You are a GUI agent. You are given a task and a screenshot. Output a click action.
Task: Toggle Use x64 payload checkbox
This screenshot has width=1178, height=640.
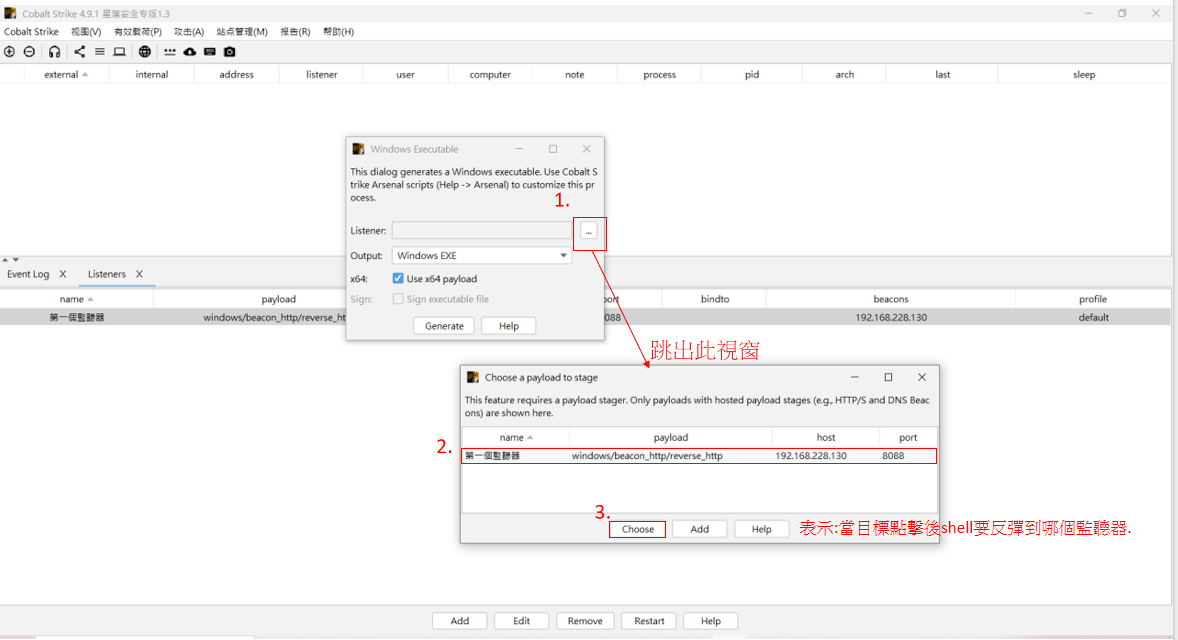coord(398,279)
